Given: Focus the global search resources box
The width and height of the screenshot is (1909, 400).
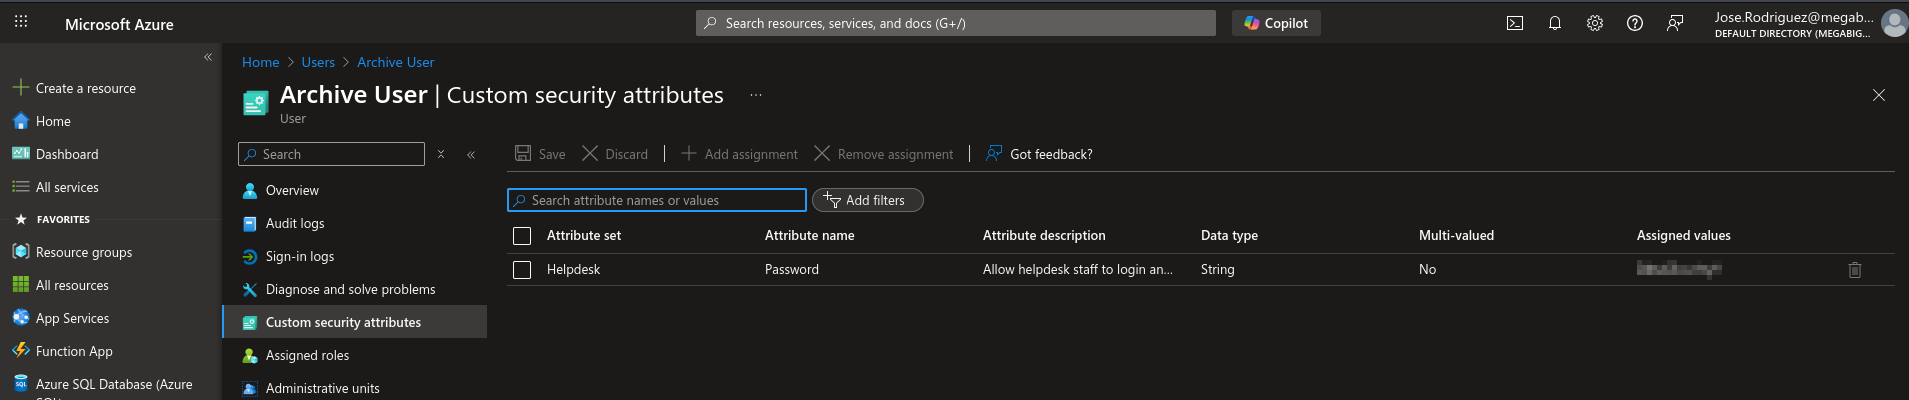Looking at the screenshot, I should pyautogui.click(x=956, y=23).
